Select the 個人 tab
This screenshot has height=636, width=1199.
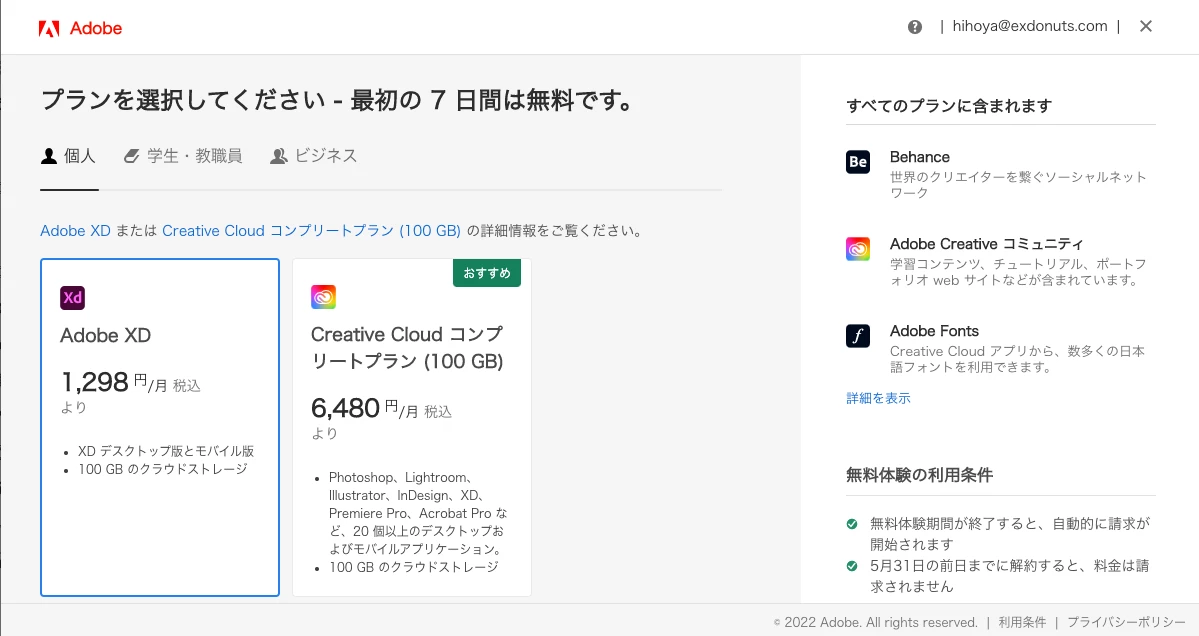pos(69,156)
